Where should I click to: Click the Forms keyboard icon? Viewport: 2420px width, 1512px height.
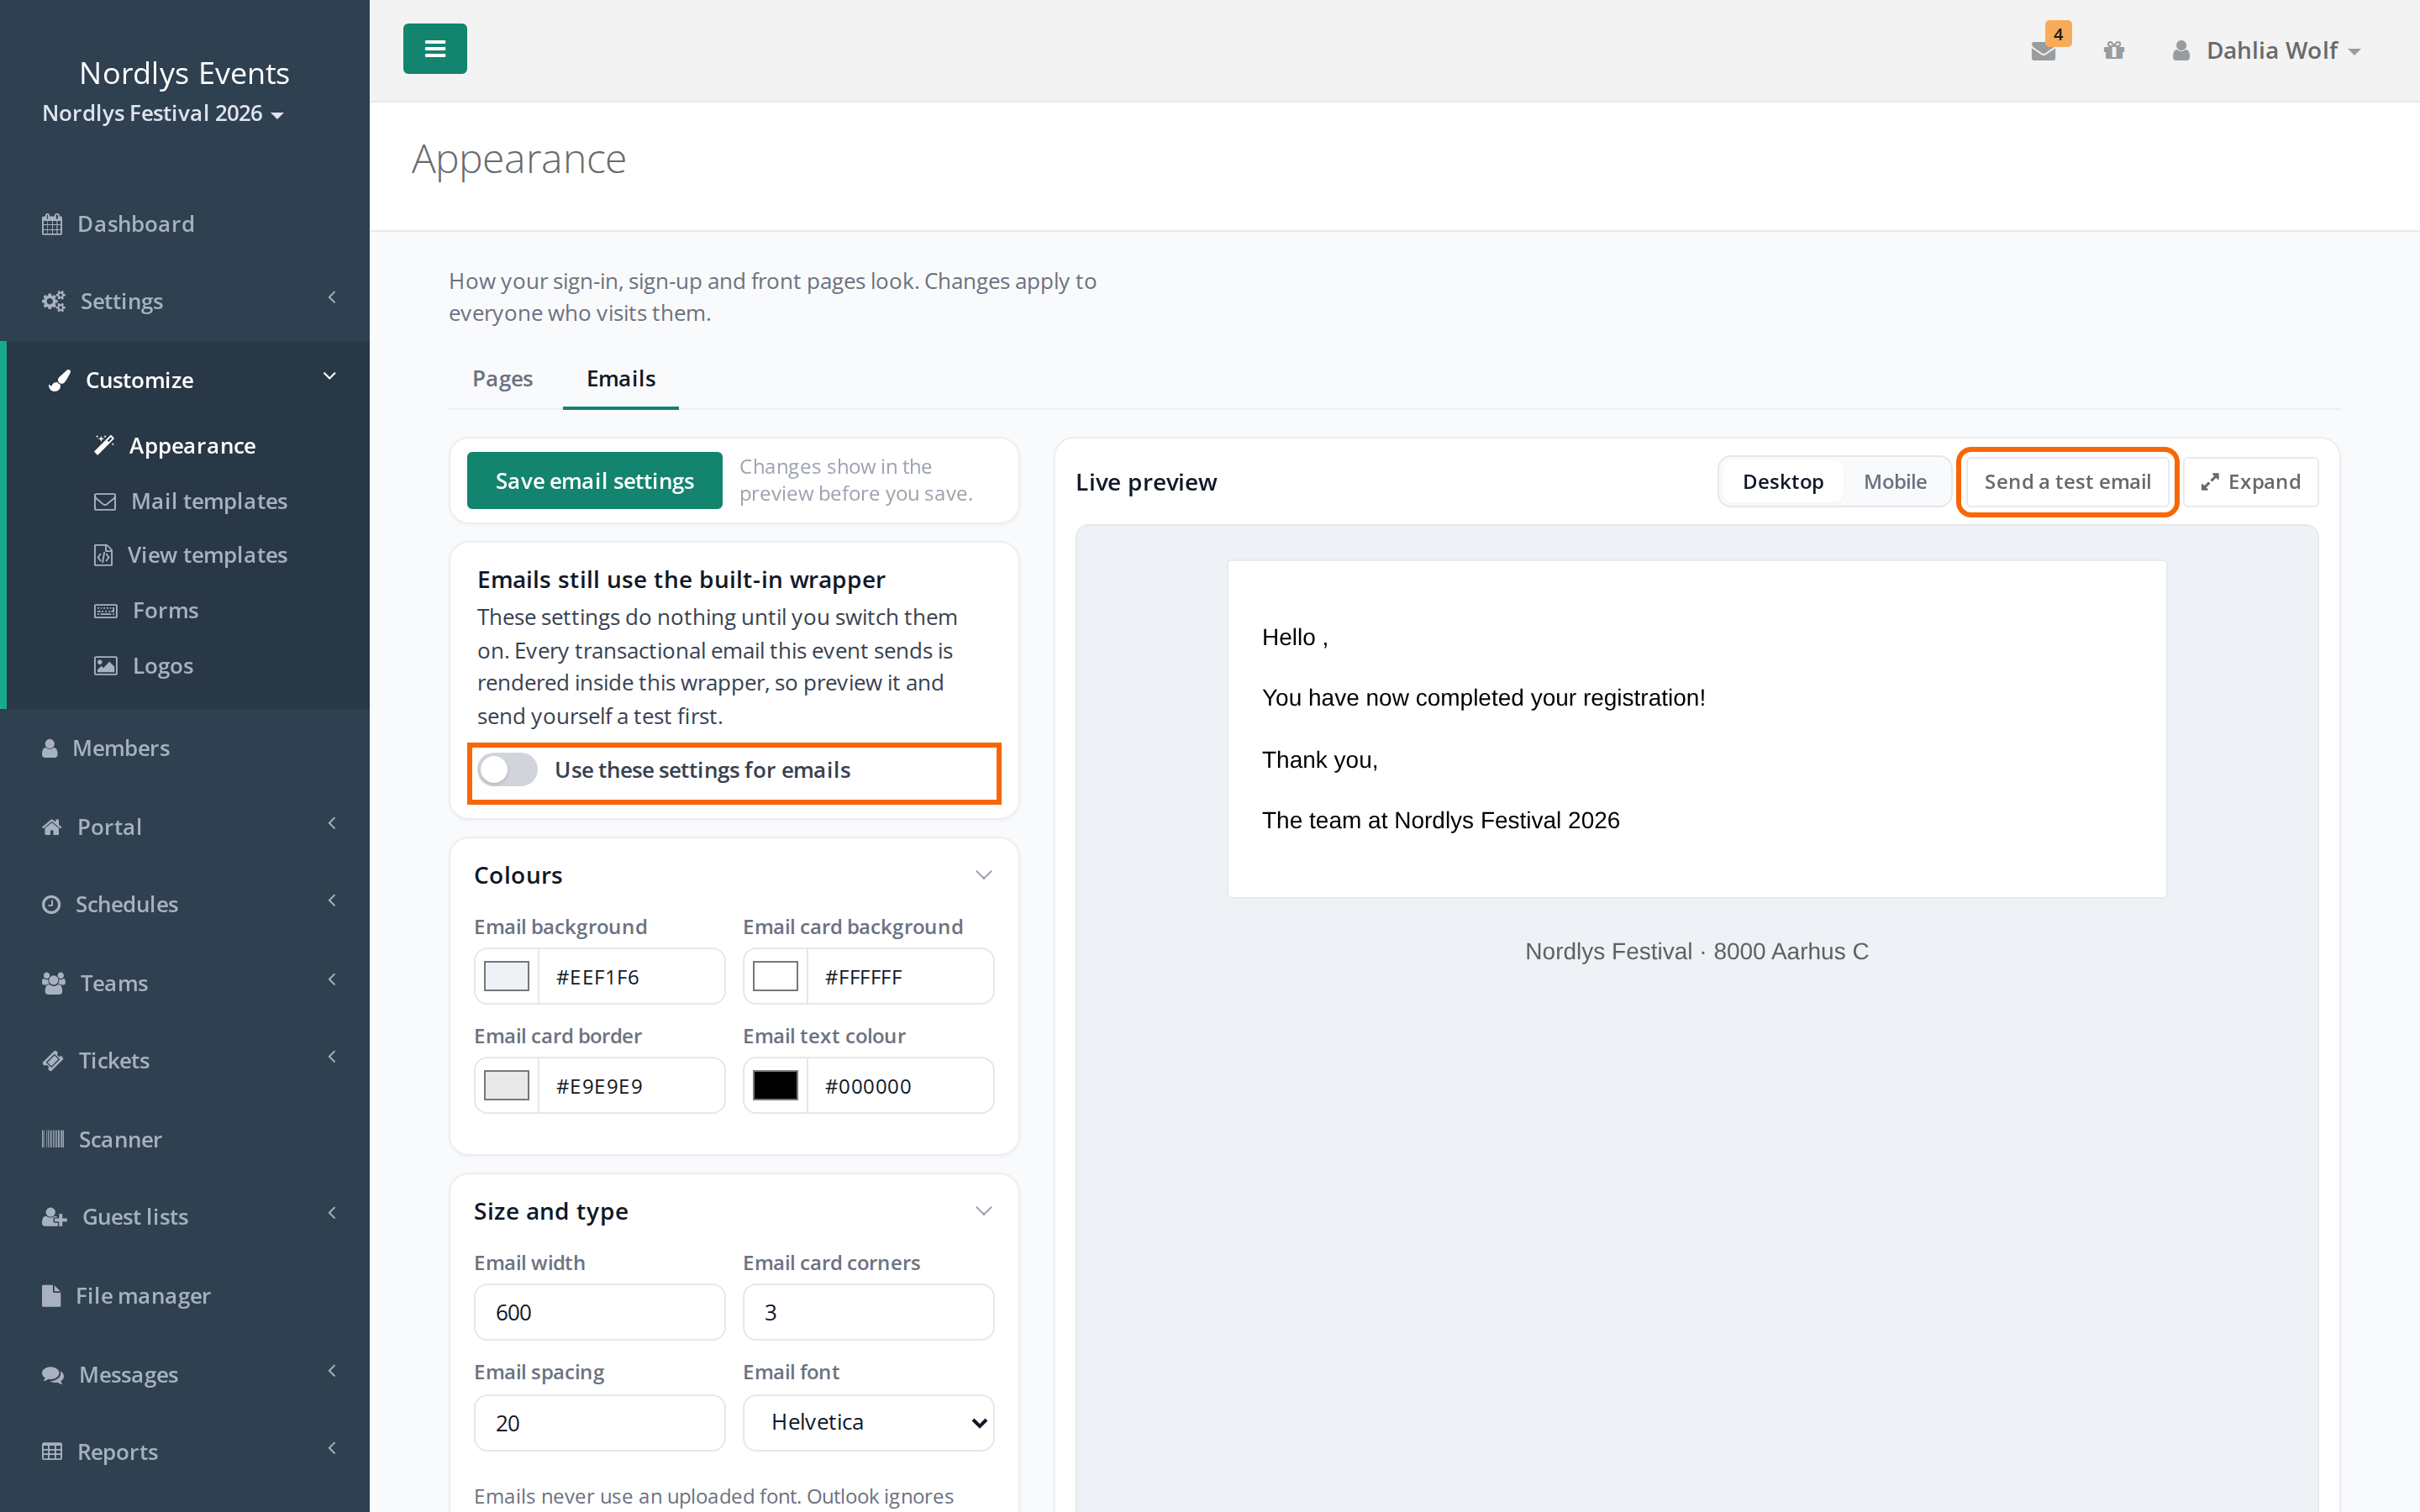[x=106, y=610]
